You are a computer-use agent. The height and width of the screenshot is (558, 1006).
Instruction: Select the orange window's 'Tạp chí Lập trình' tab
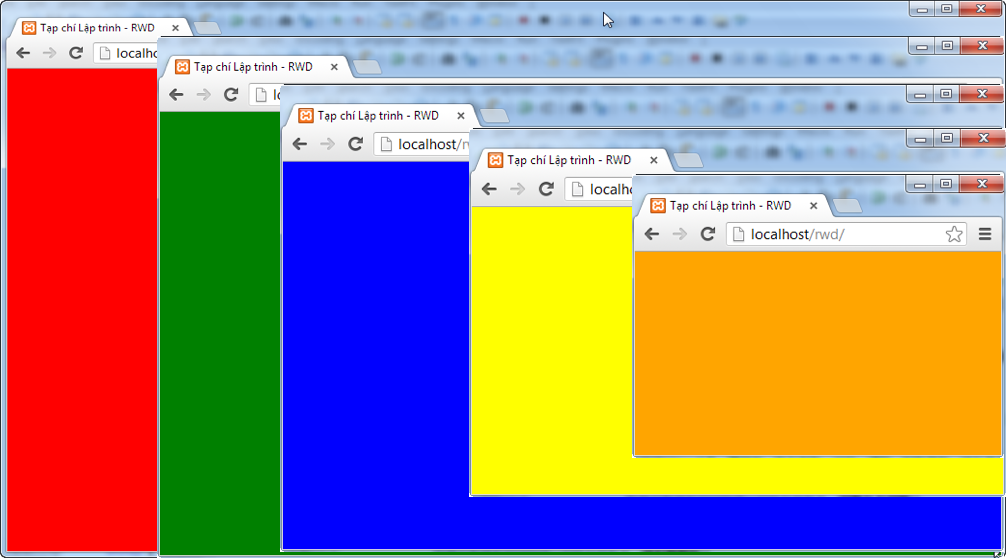click(729, 206)
